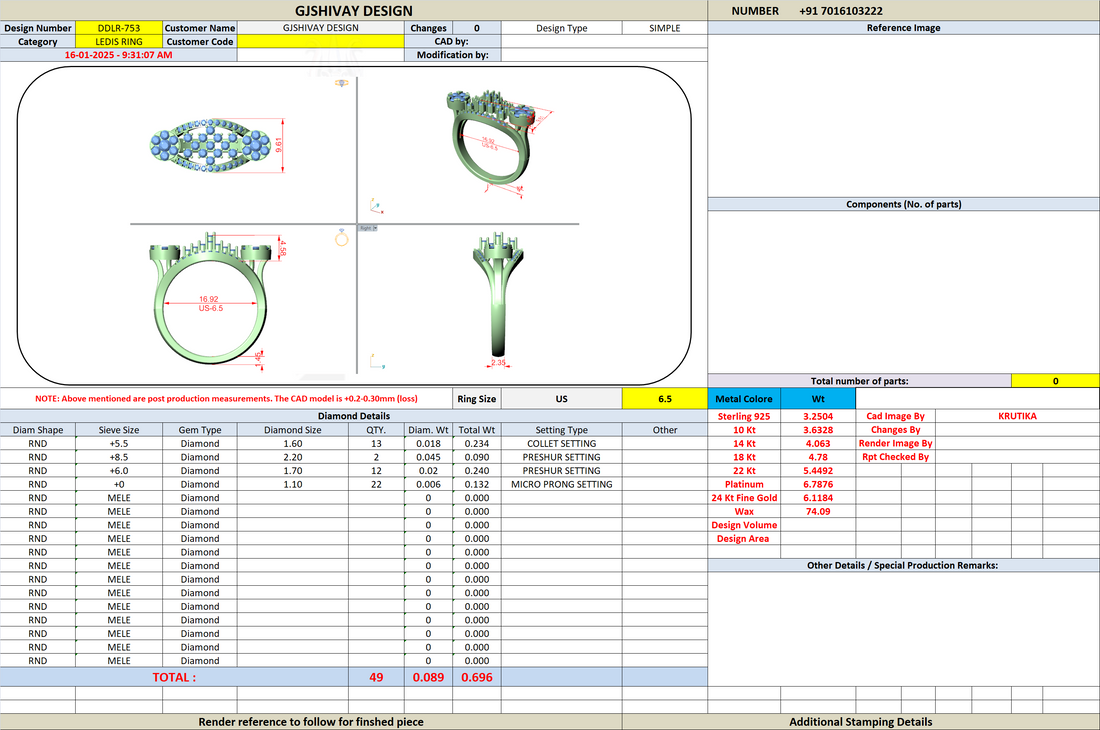The width and height of the screenshot is (1100, 730).
Task: Click the blue Metal Colore header cell
Action: [744, 398]
